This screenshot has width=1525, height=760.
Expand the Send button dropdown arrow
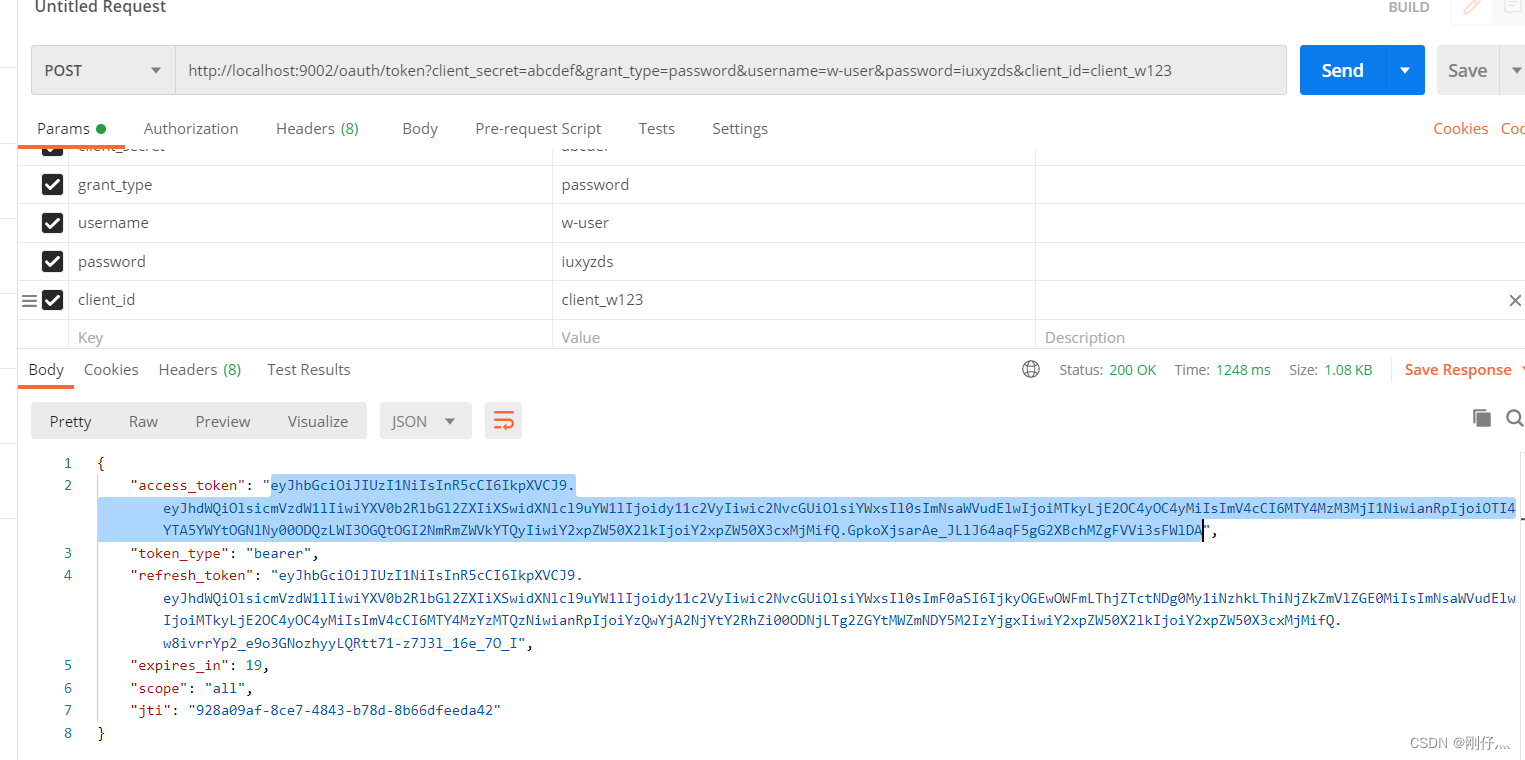click(1405, 70)
